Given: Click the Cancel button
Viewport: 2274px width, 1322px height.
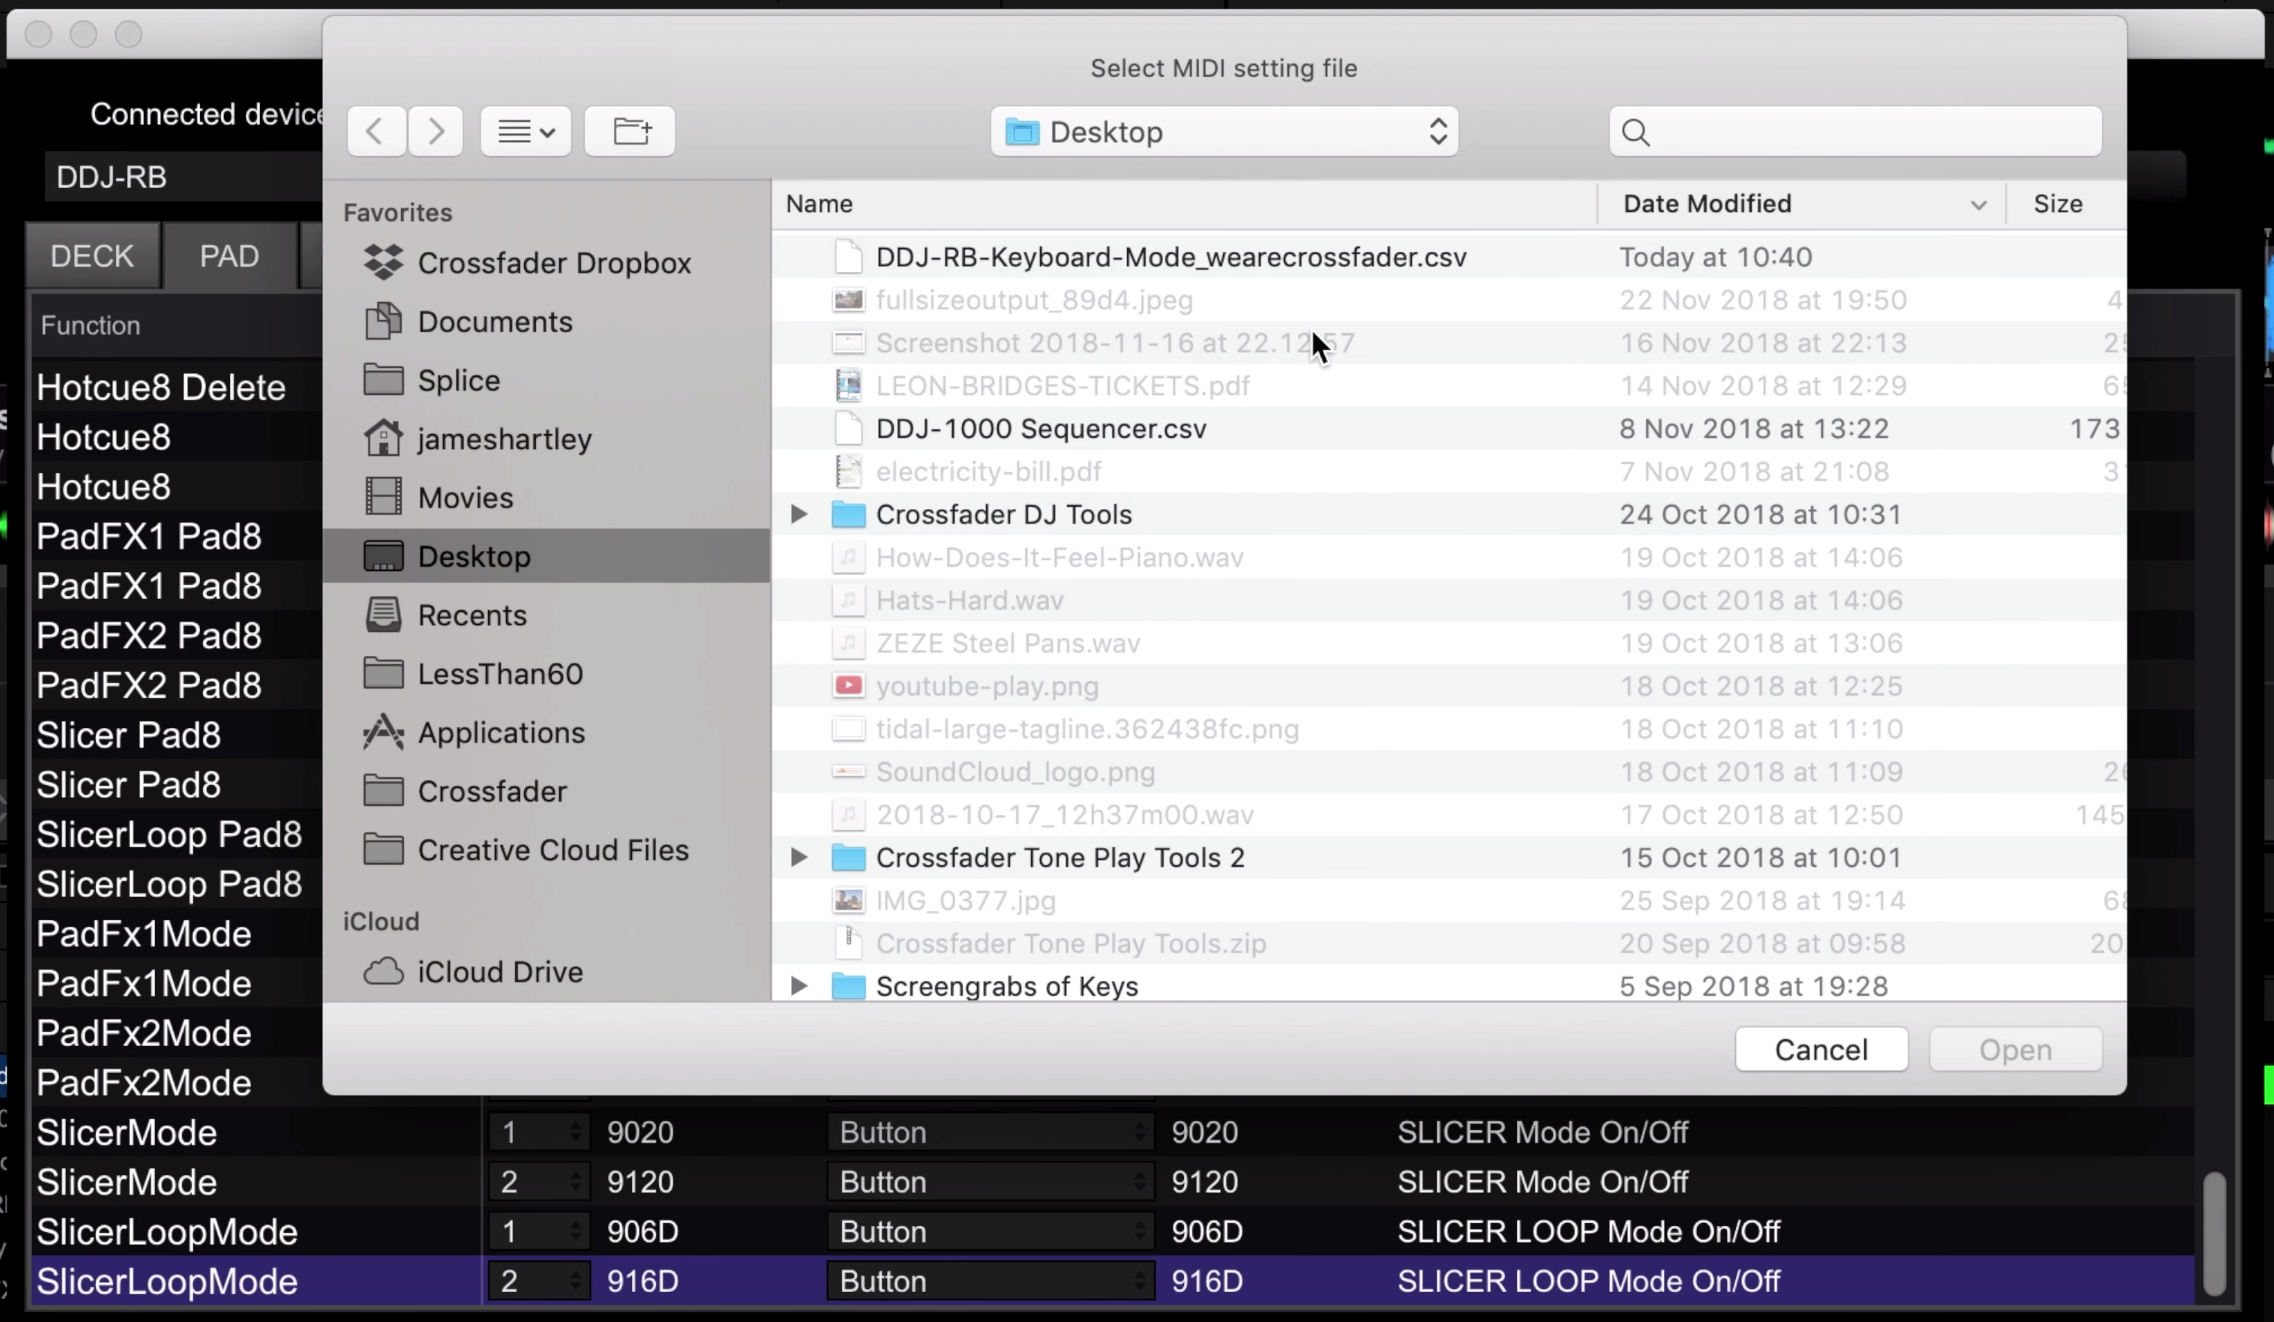Looking at the screenshot, I should (x=1820, y=1049).
